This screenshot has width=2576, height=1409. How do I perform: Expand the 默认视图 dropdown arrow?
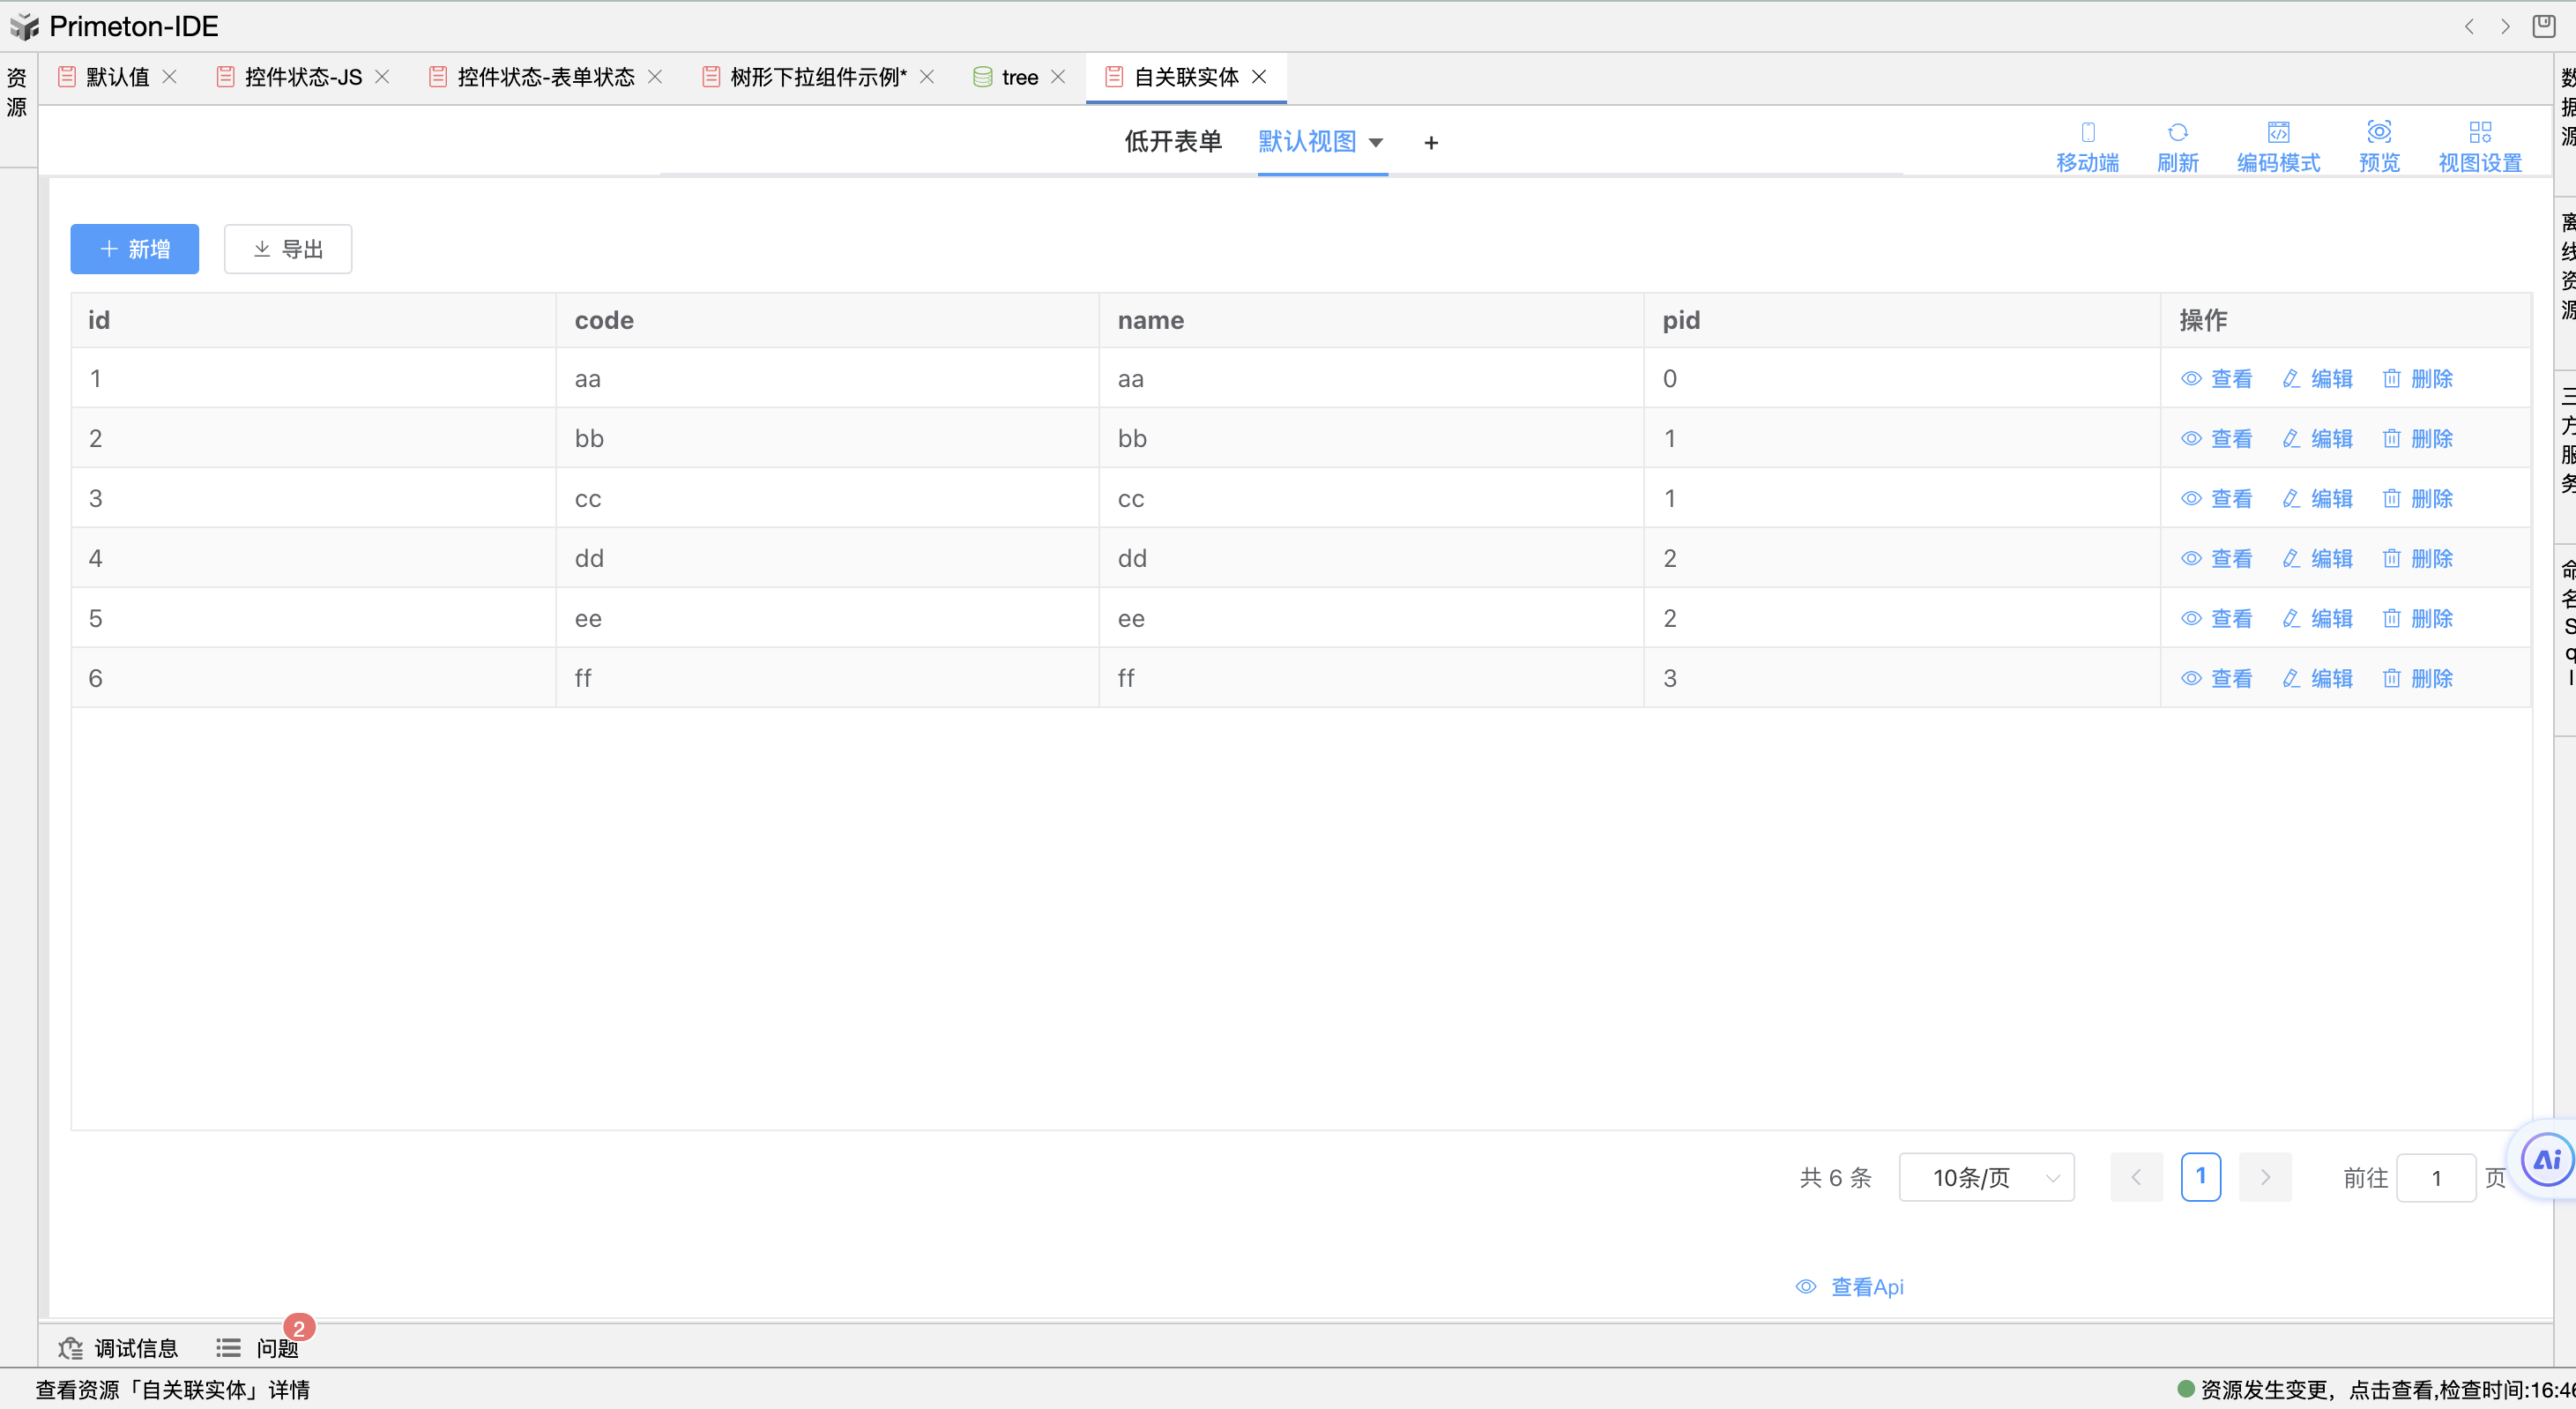coord(1376,143)
